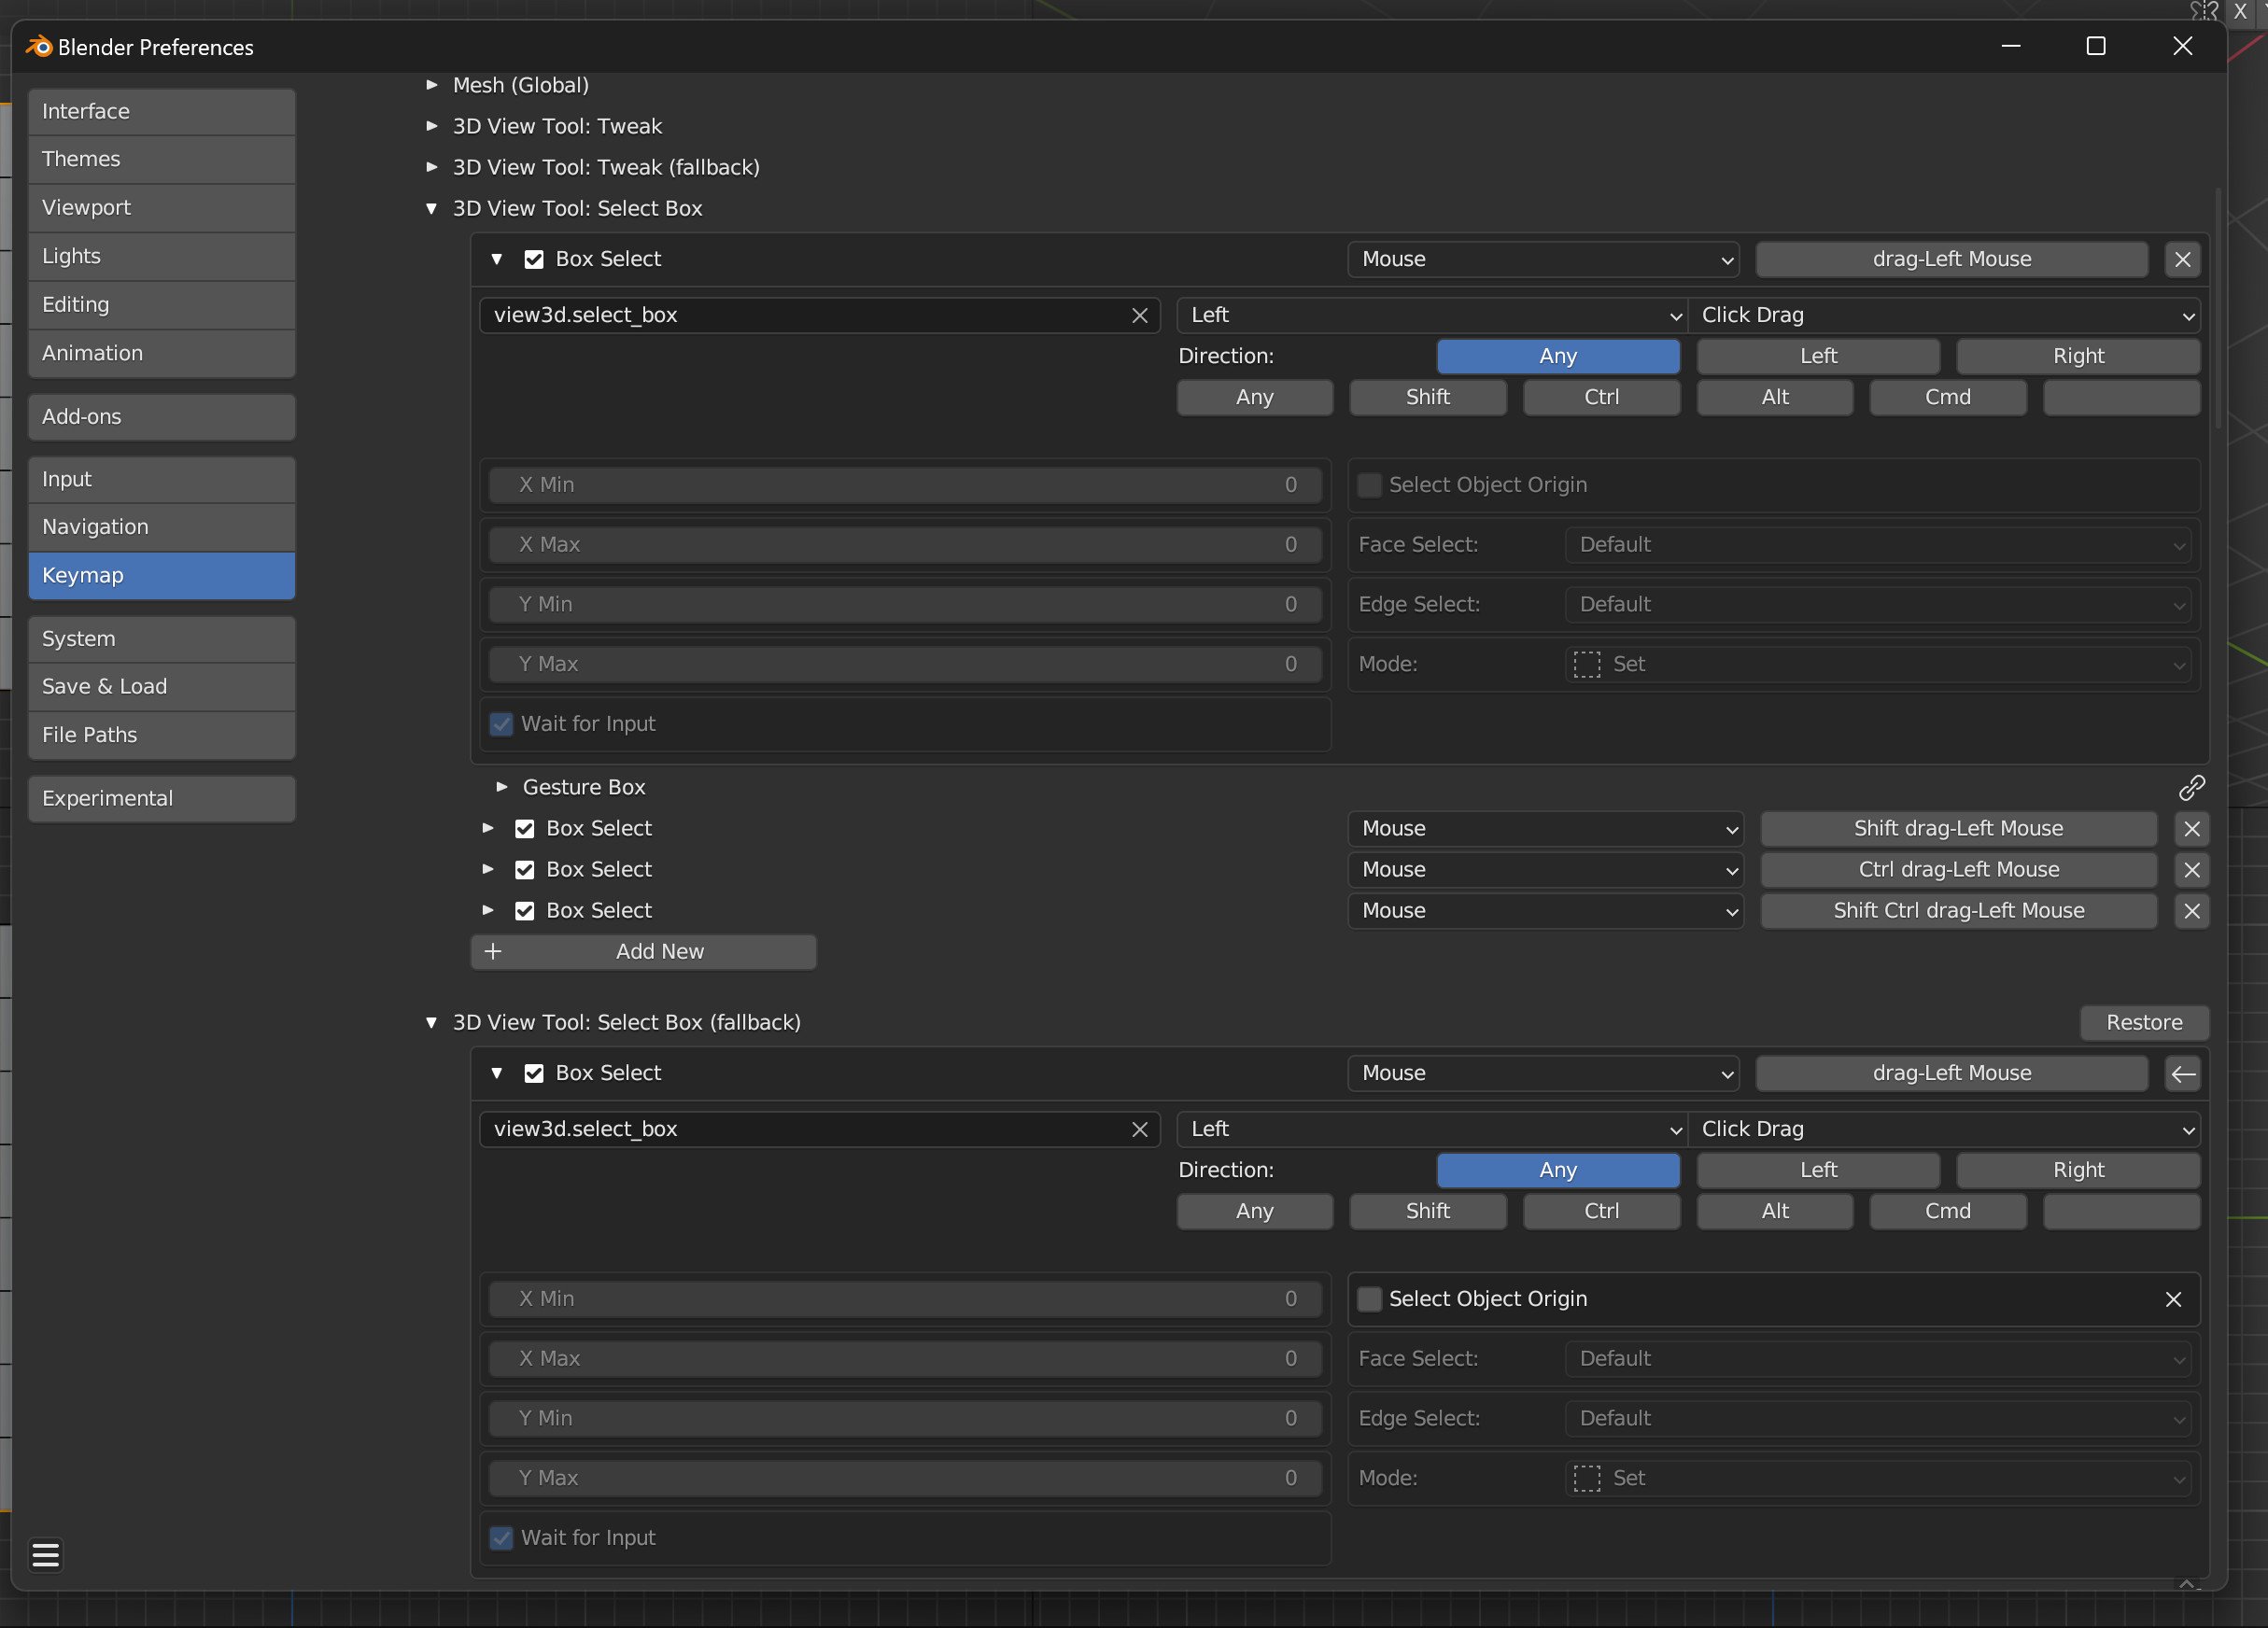Click X next to active Select Object Origin

[x=2172, y=1299]
